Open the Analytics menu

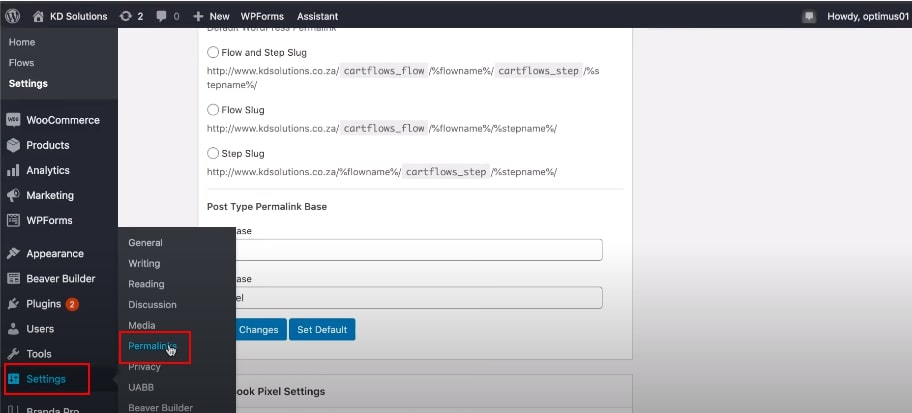click(48, 170)
